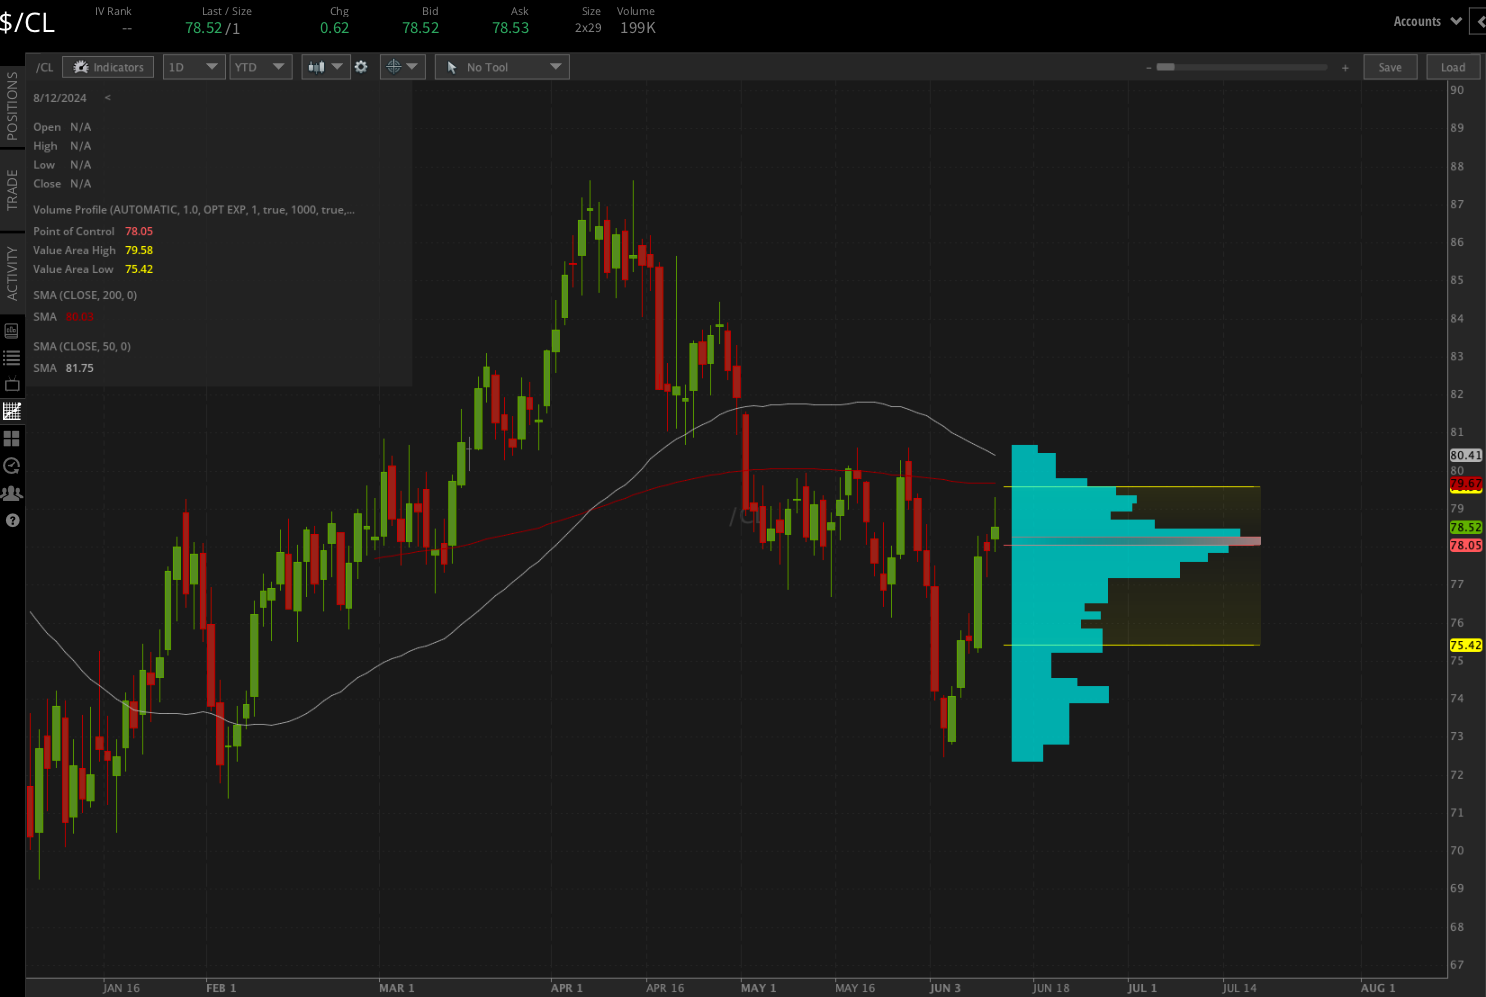This screenshot has height=997, width=1486.
Task: Click the Value Area Low value 75.42
Action: click(139, 269)
